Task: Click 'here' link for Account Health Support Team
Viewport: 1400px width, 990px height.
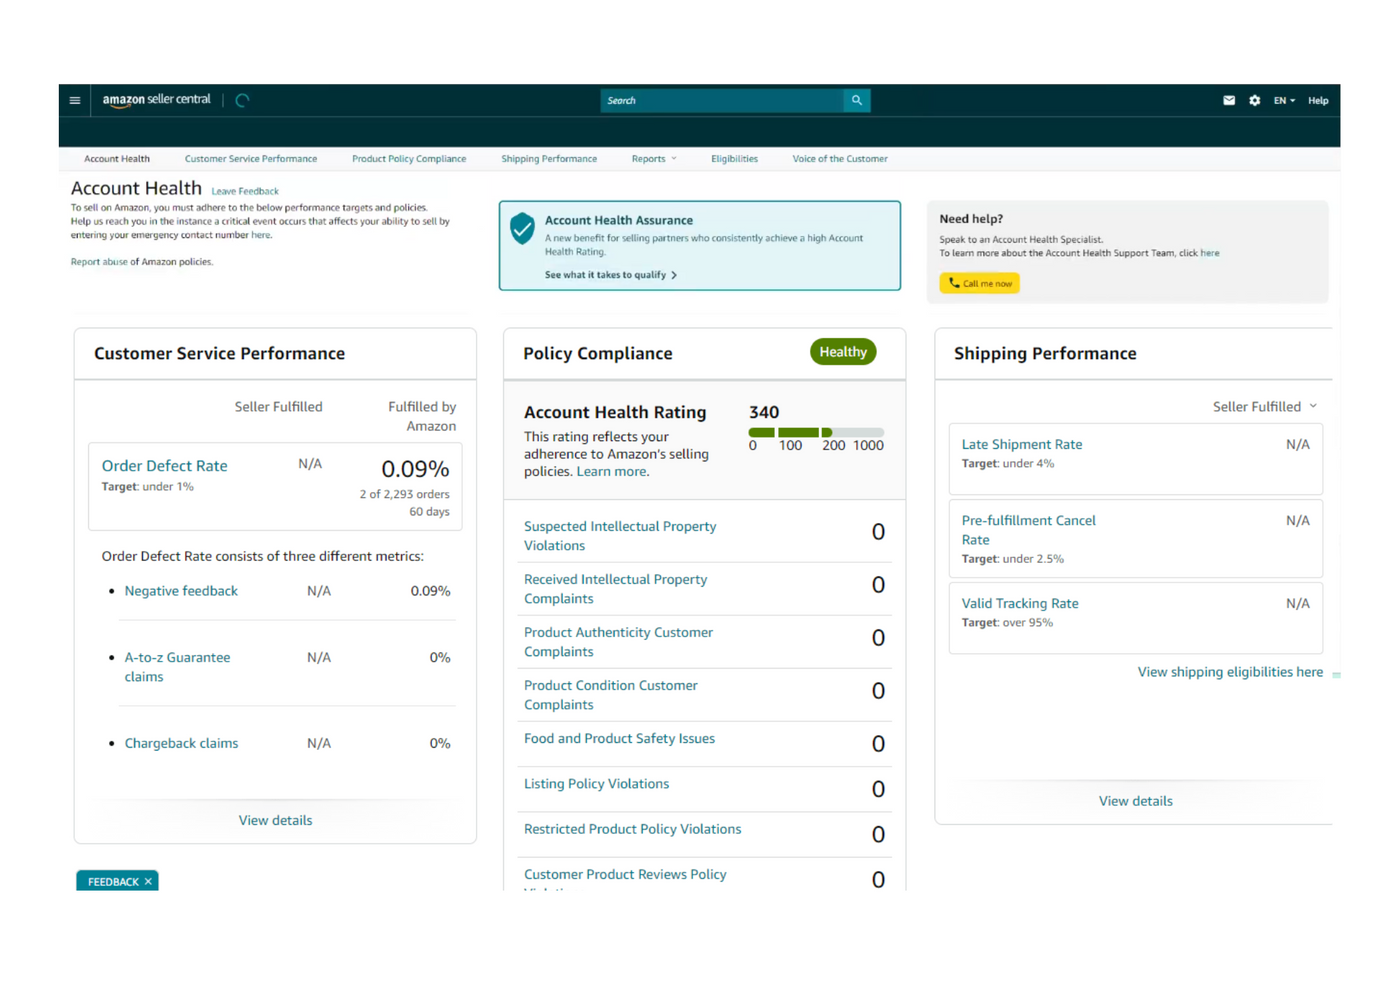Action: pos(1210,253)
